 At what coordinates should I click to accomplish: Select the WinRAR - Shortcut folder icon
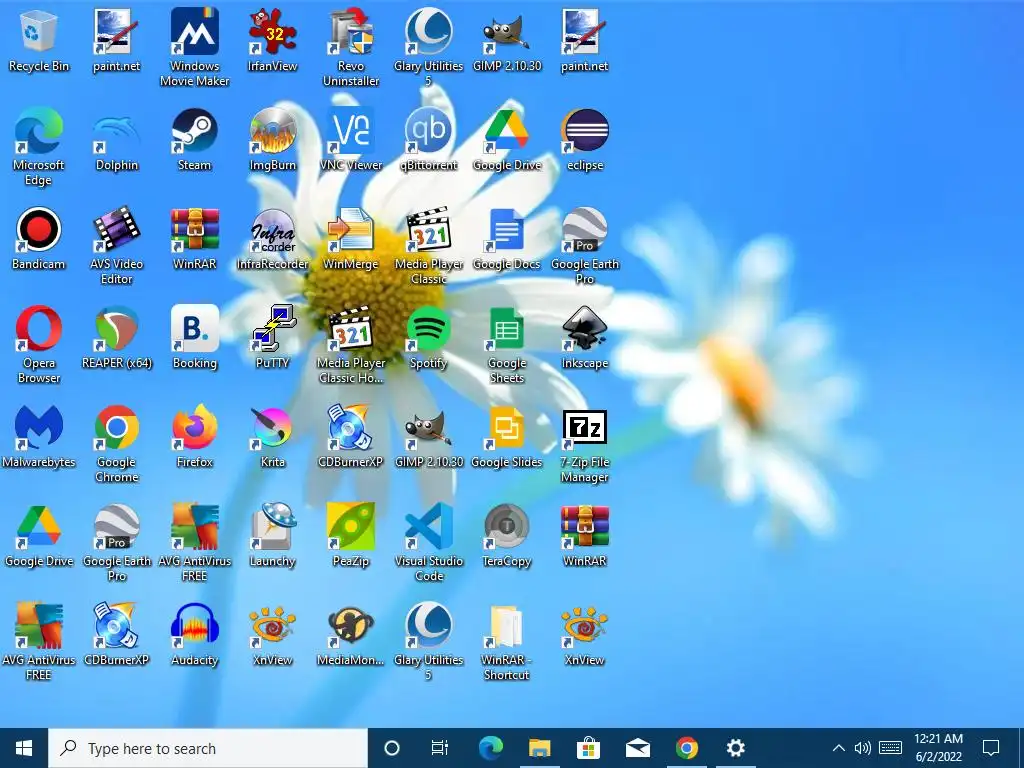(x=507, y=642)
